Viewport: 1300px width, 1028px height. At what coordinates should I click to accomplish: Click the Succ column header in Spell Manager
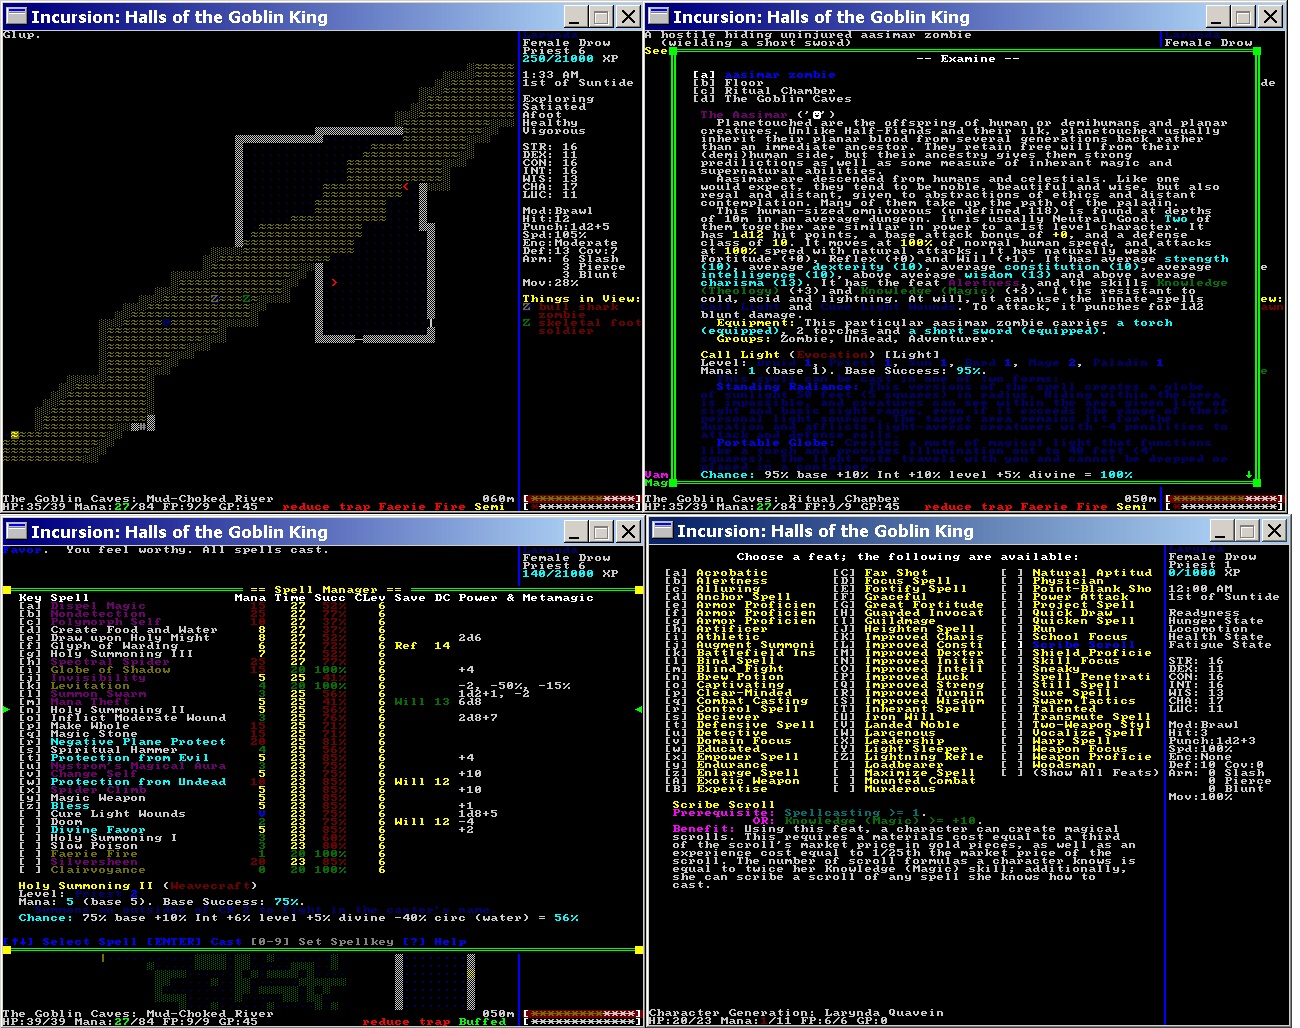tap(329, 598)
